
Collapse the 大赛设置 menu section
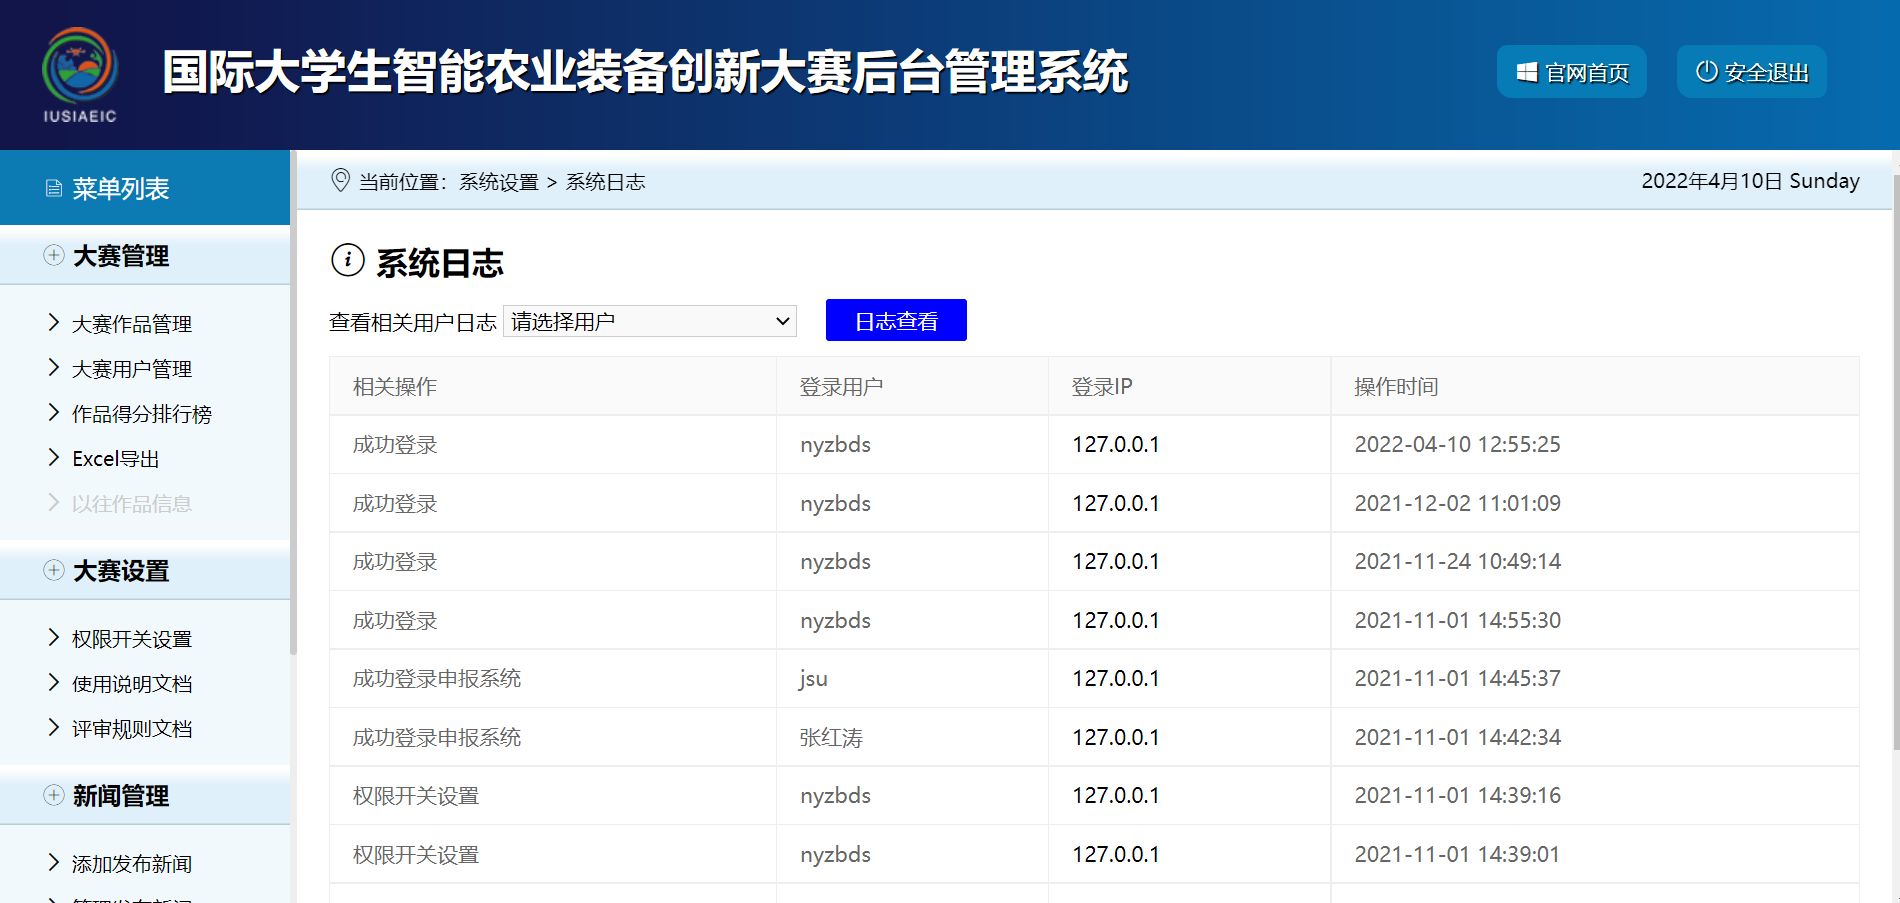pyautogui.click(x=121, y=571)
